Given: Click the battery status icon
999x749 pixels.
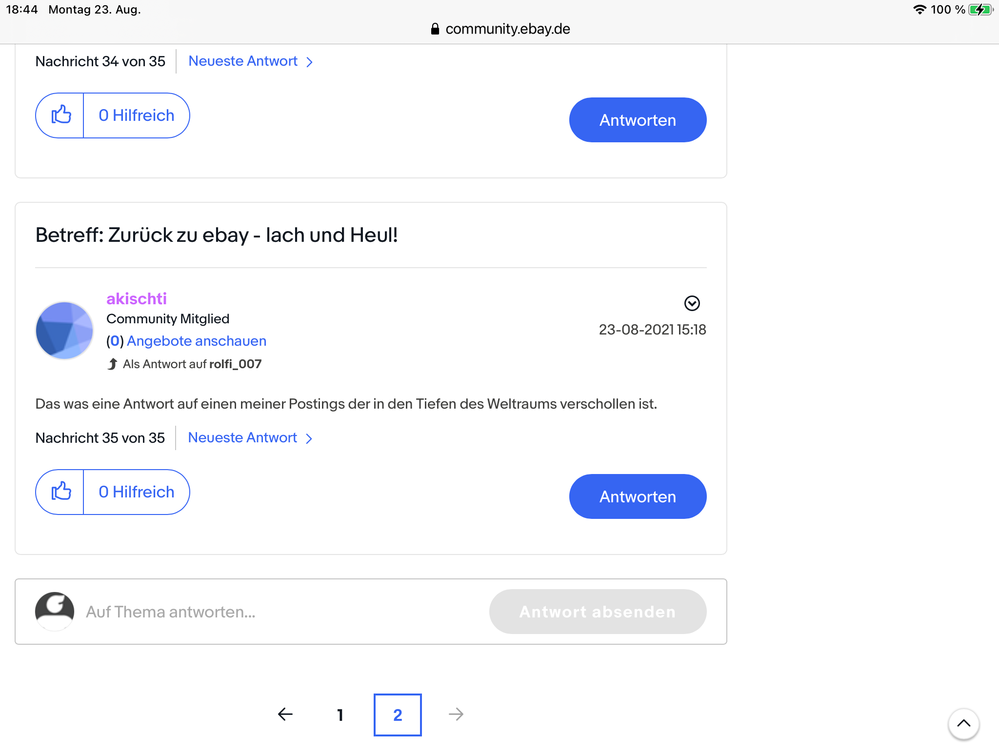Looking at the screenshot, I should pos(980,10).
